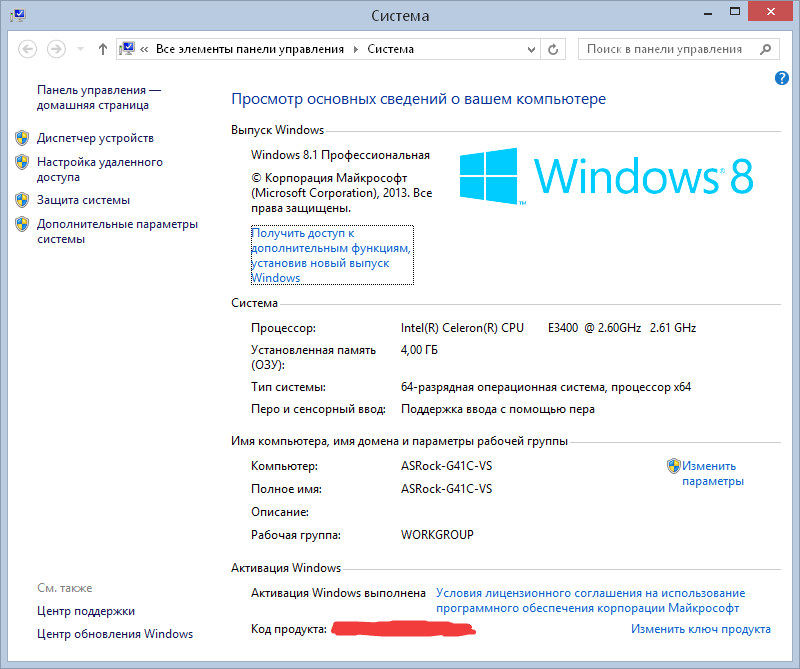Select the installed memory value '4,00 ГБ'

(x=419, y=350)
